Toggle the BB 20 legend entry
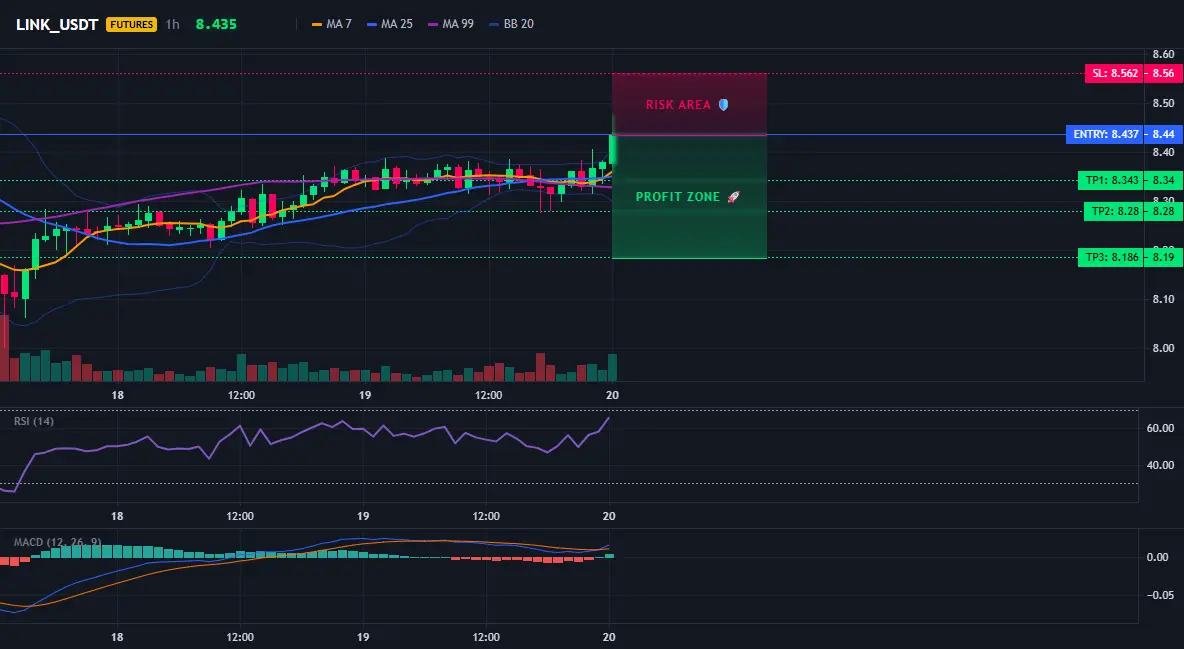 tap(511, 24)
